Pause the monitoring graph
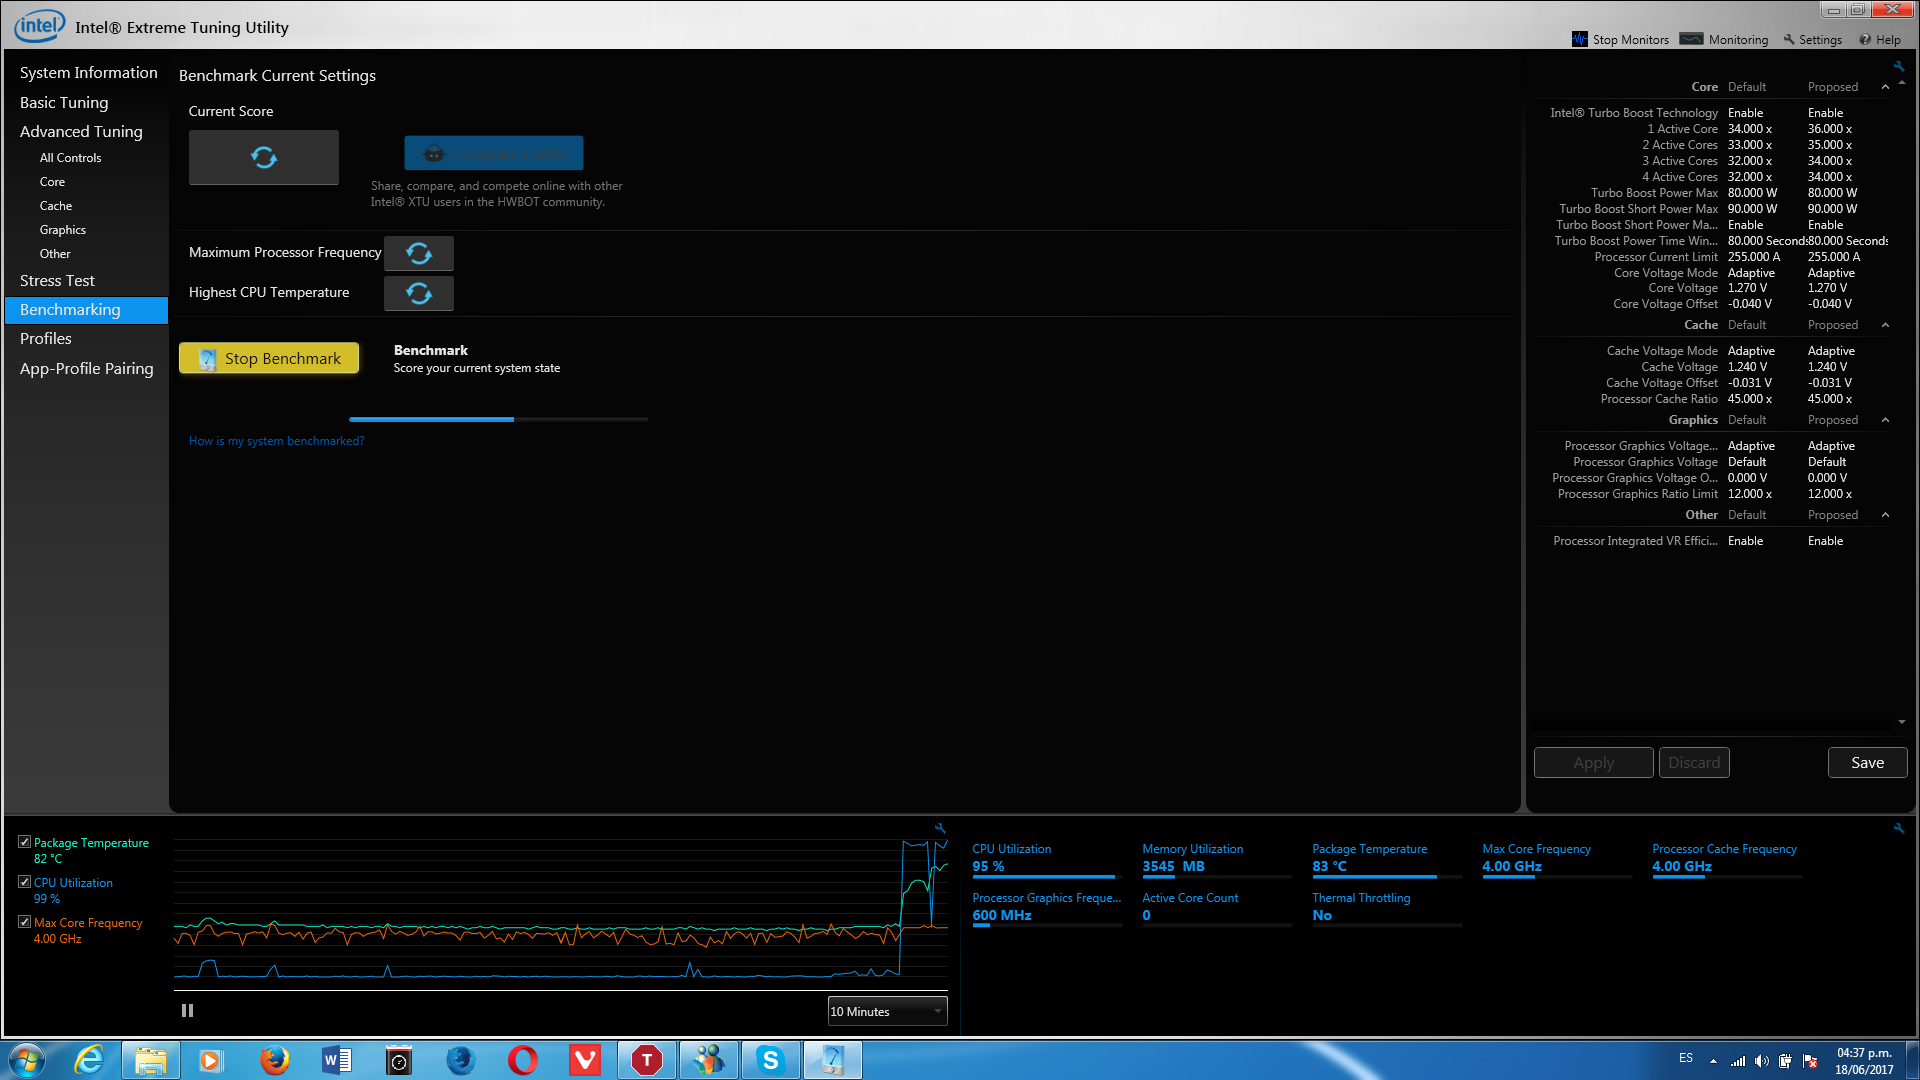 (187, 1011)
